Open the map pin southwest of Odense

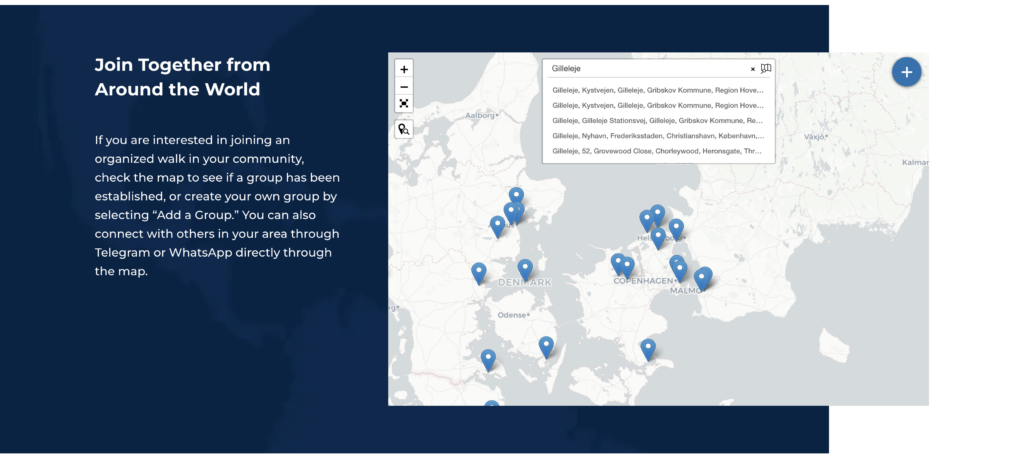[x=488, y=359]
